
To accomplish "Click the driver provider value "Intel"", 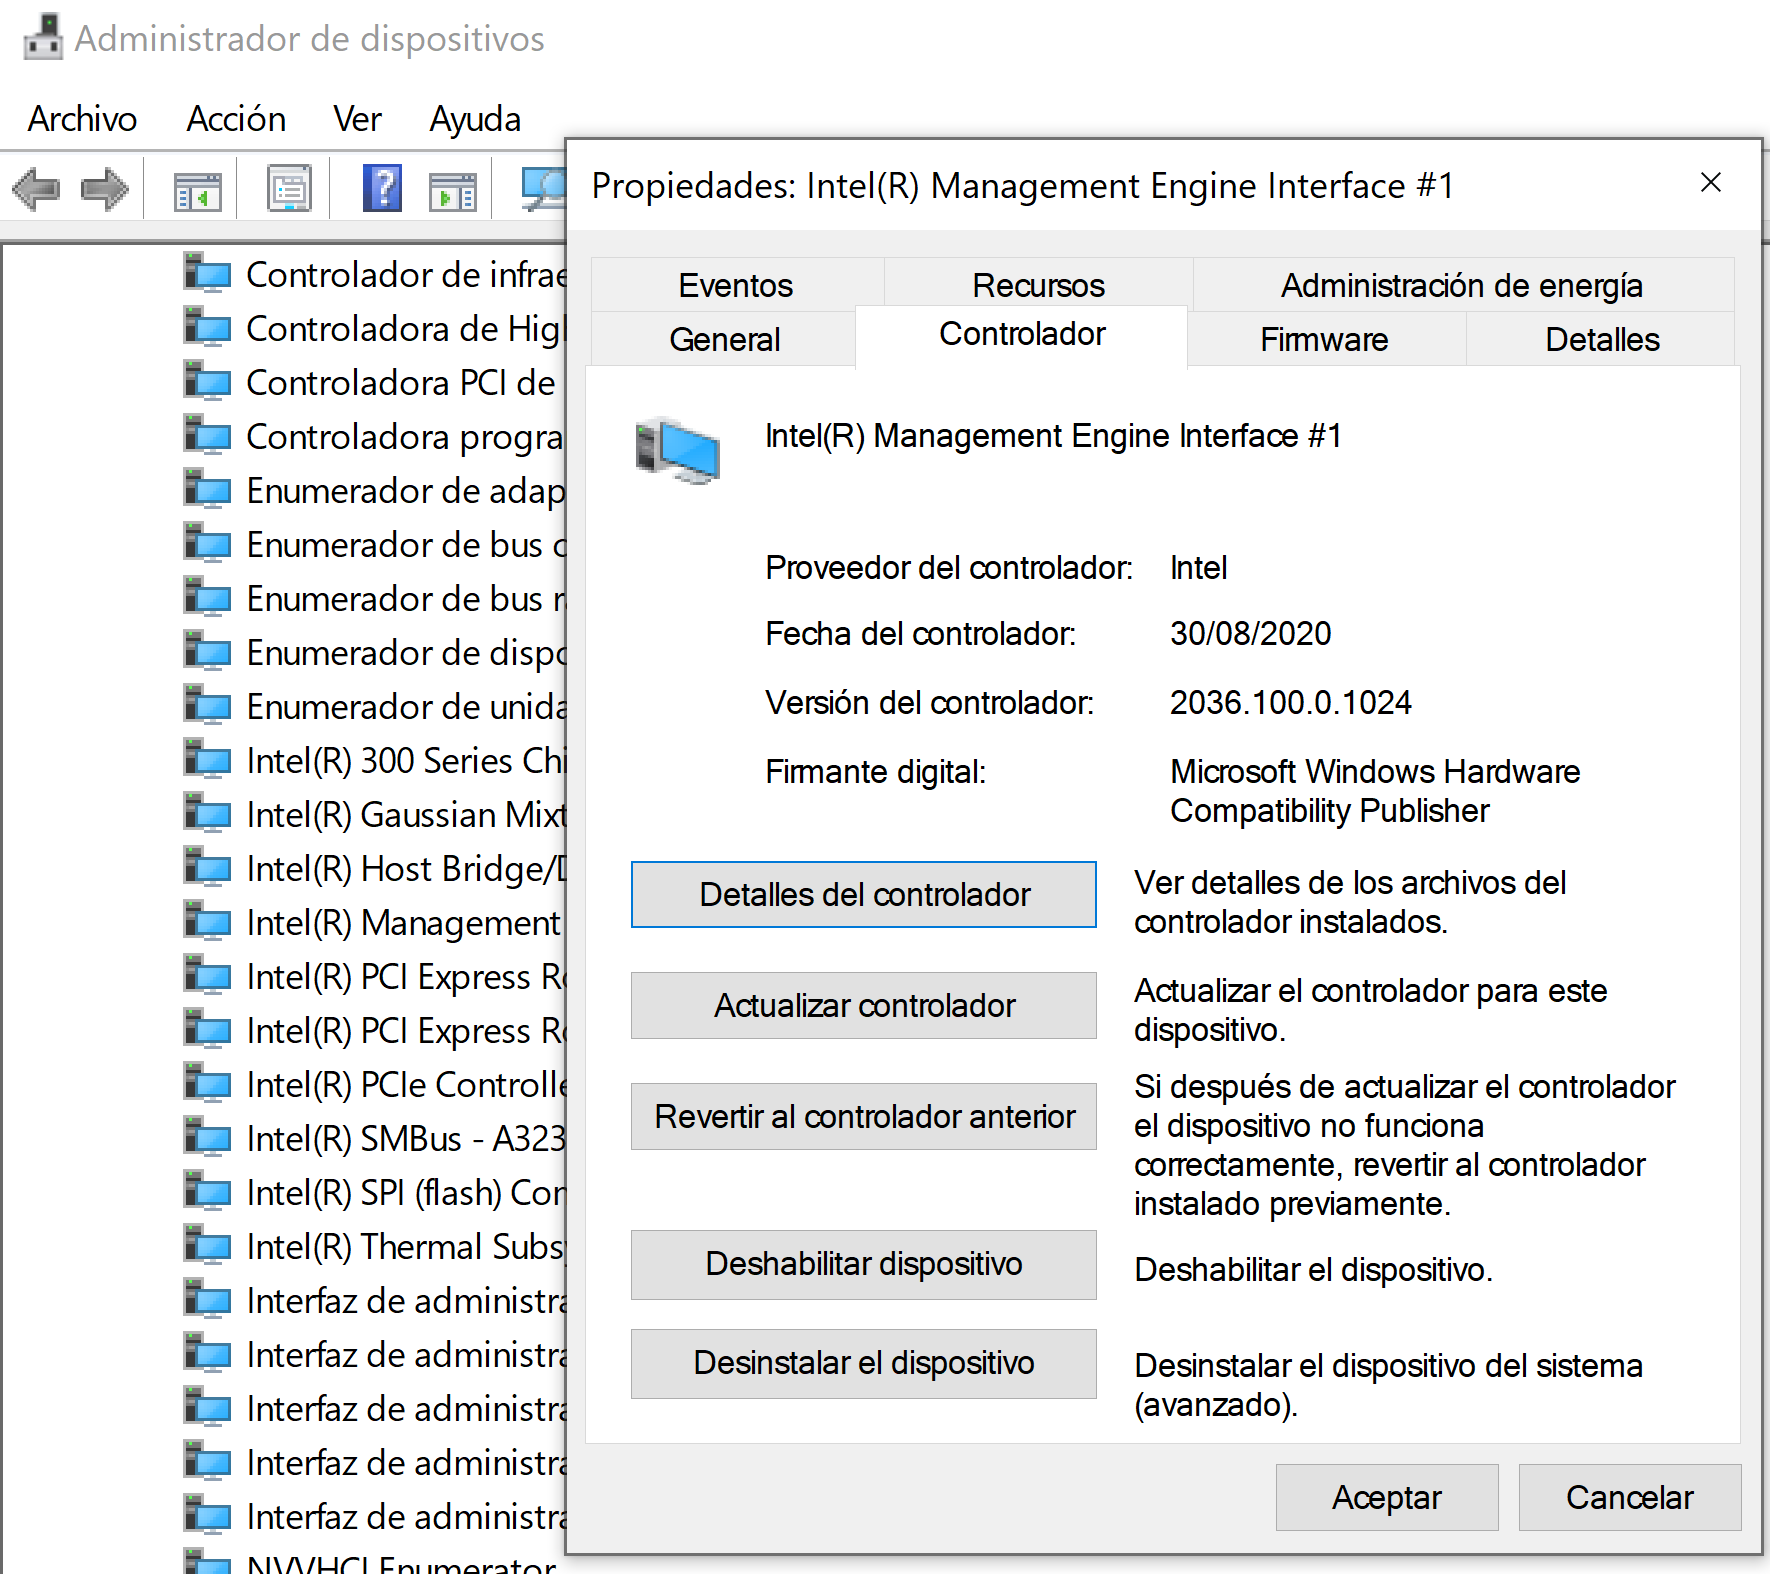I will [1198, 568].
